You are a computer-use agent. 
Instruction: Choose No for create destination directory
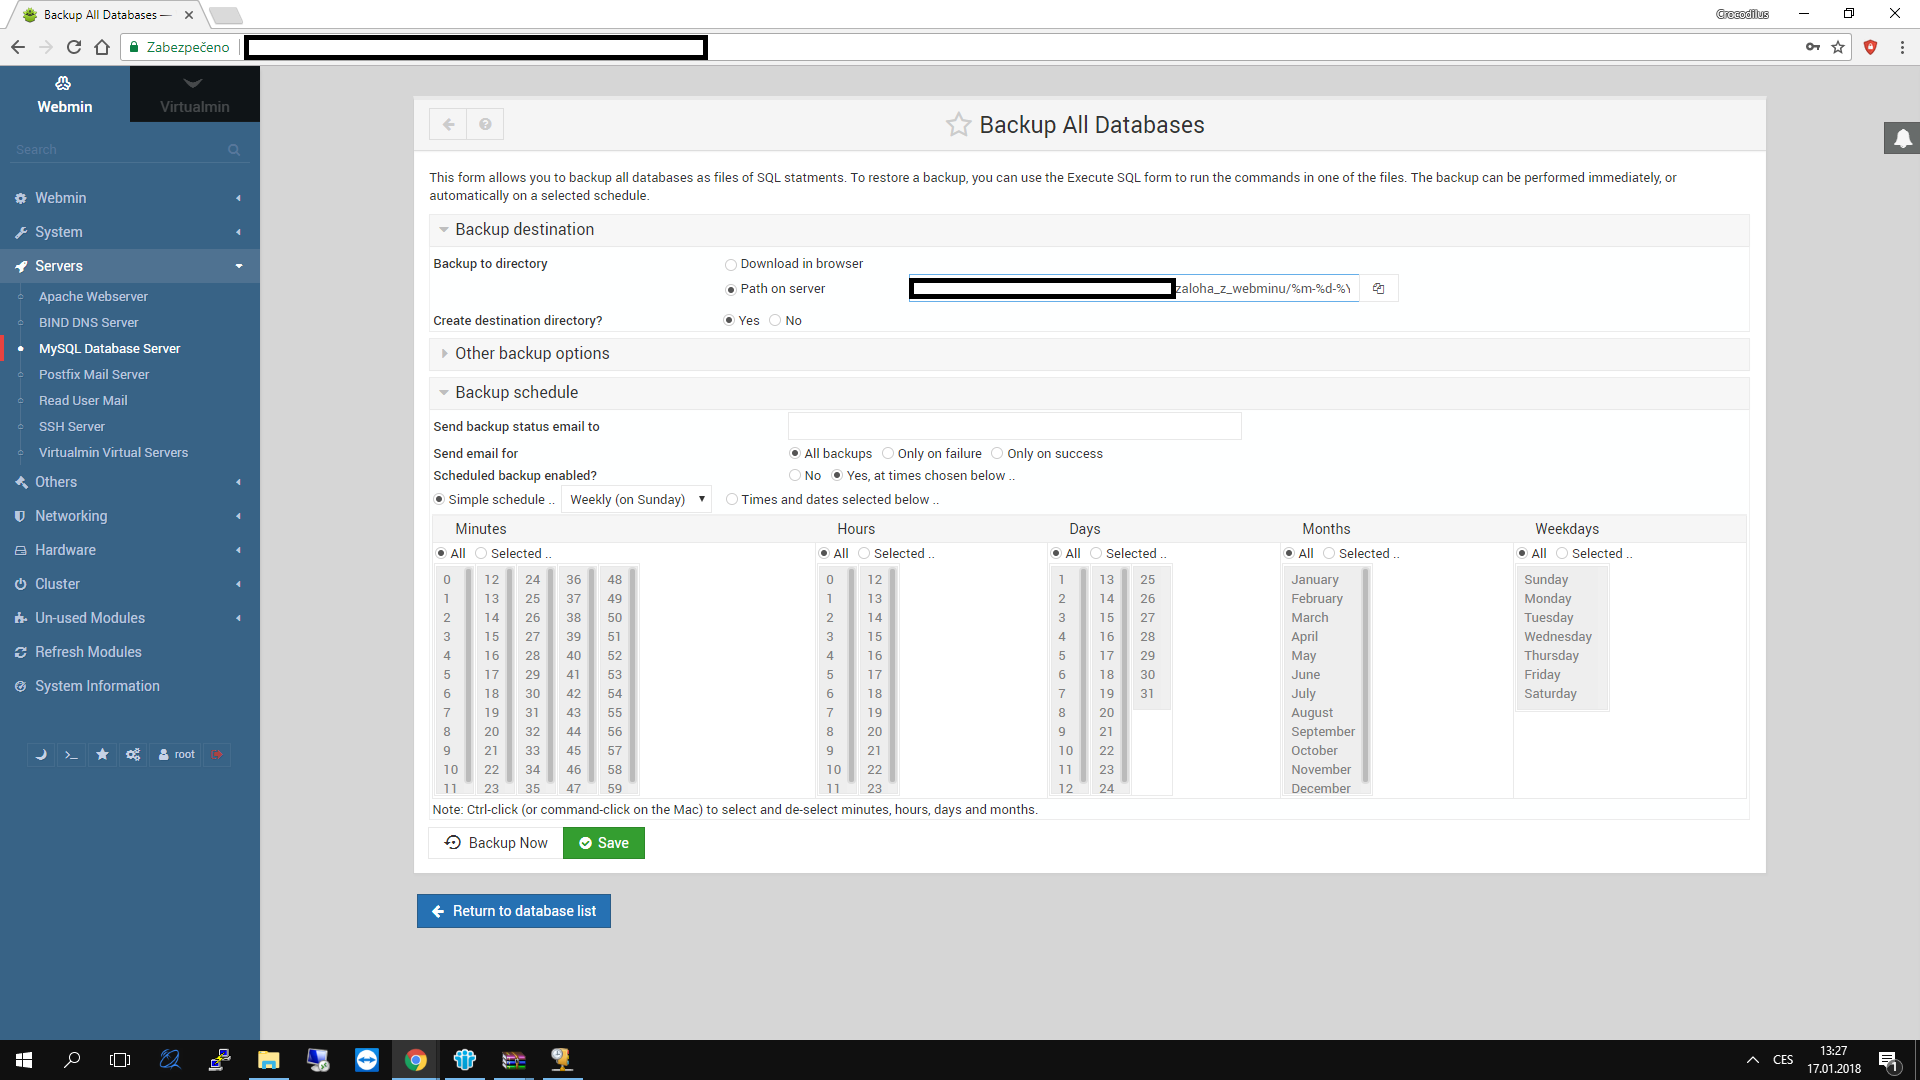[775, 321]
